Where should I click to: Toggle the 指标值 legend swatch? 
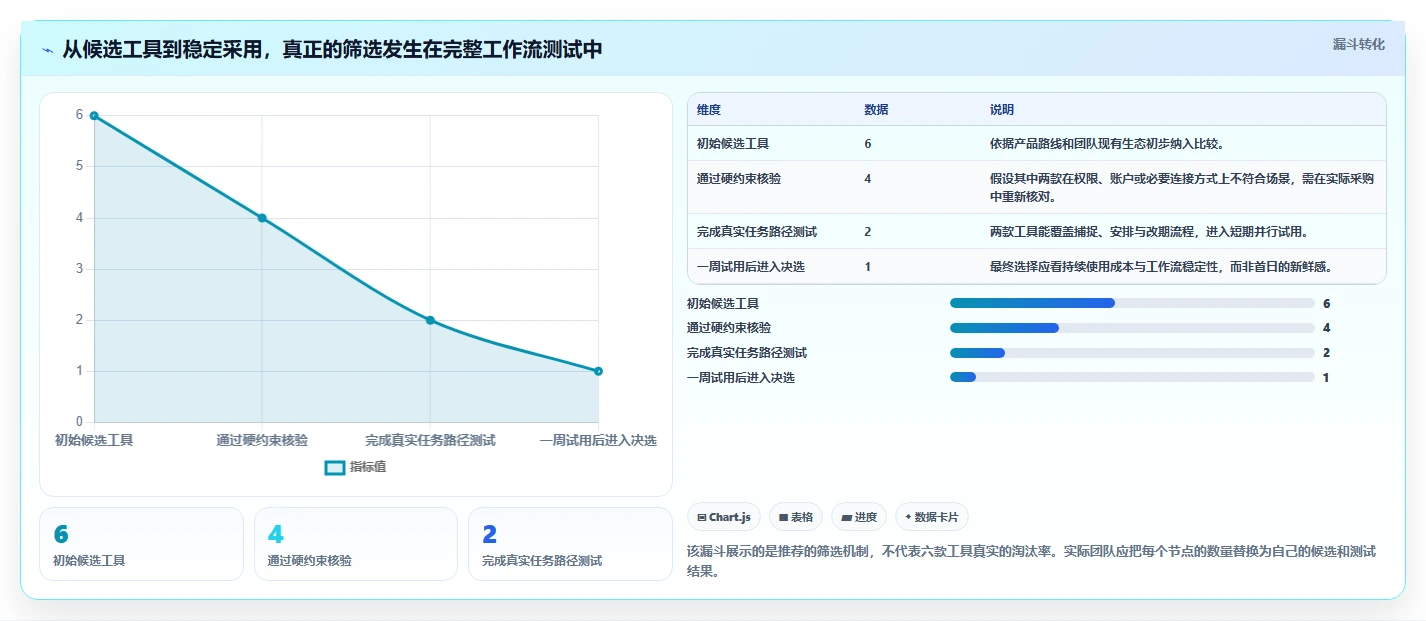click(x=335, y=467)
